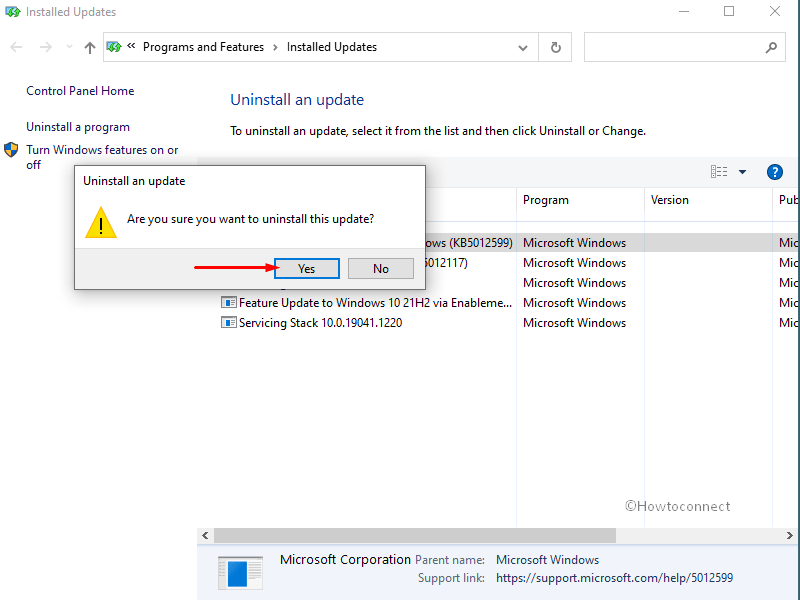Select Servicing Stack 10.0.19041.1220 row
Image resolution: width=800 pixels, height=600 pixels.
point(510,322)
